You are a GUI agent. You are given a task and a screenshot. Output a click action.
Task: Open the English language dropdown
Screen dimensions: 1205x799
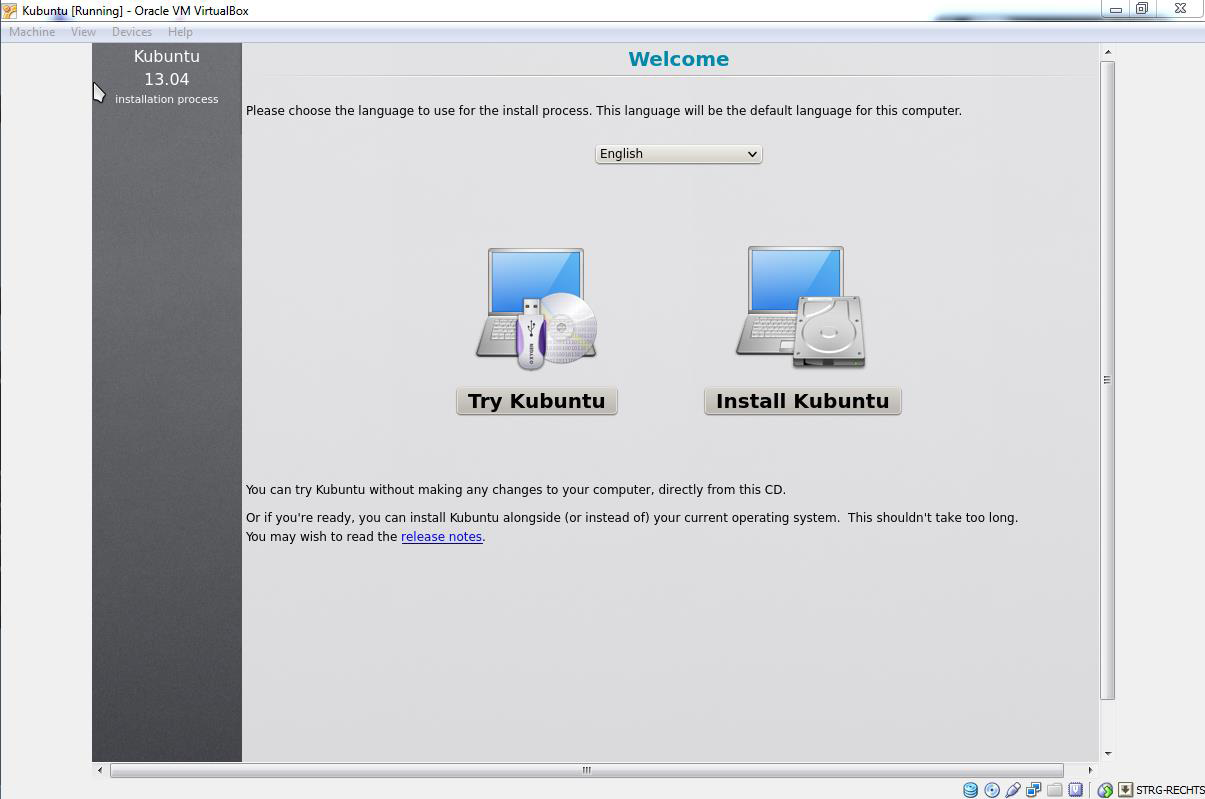click(678, 154)
